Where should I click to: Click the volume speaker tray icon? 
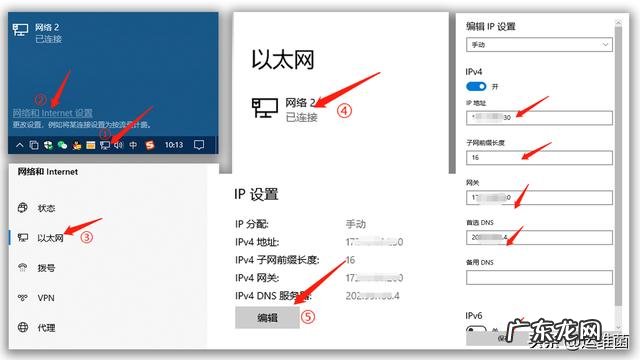pyautogui.click(x=119, y=145)
